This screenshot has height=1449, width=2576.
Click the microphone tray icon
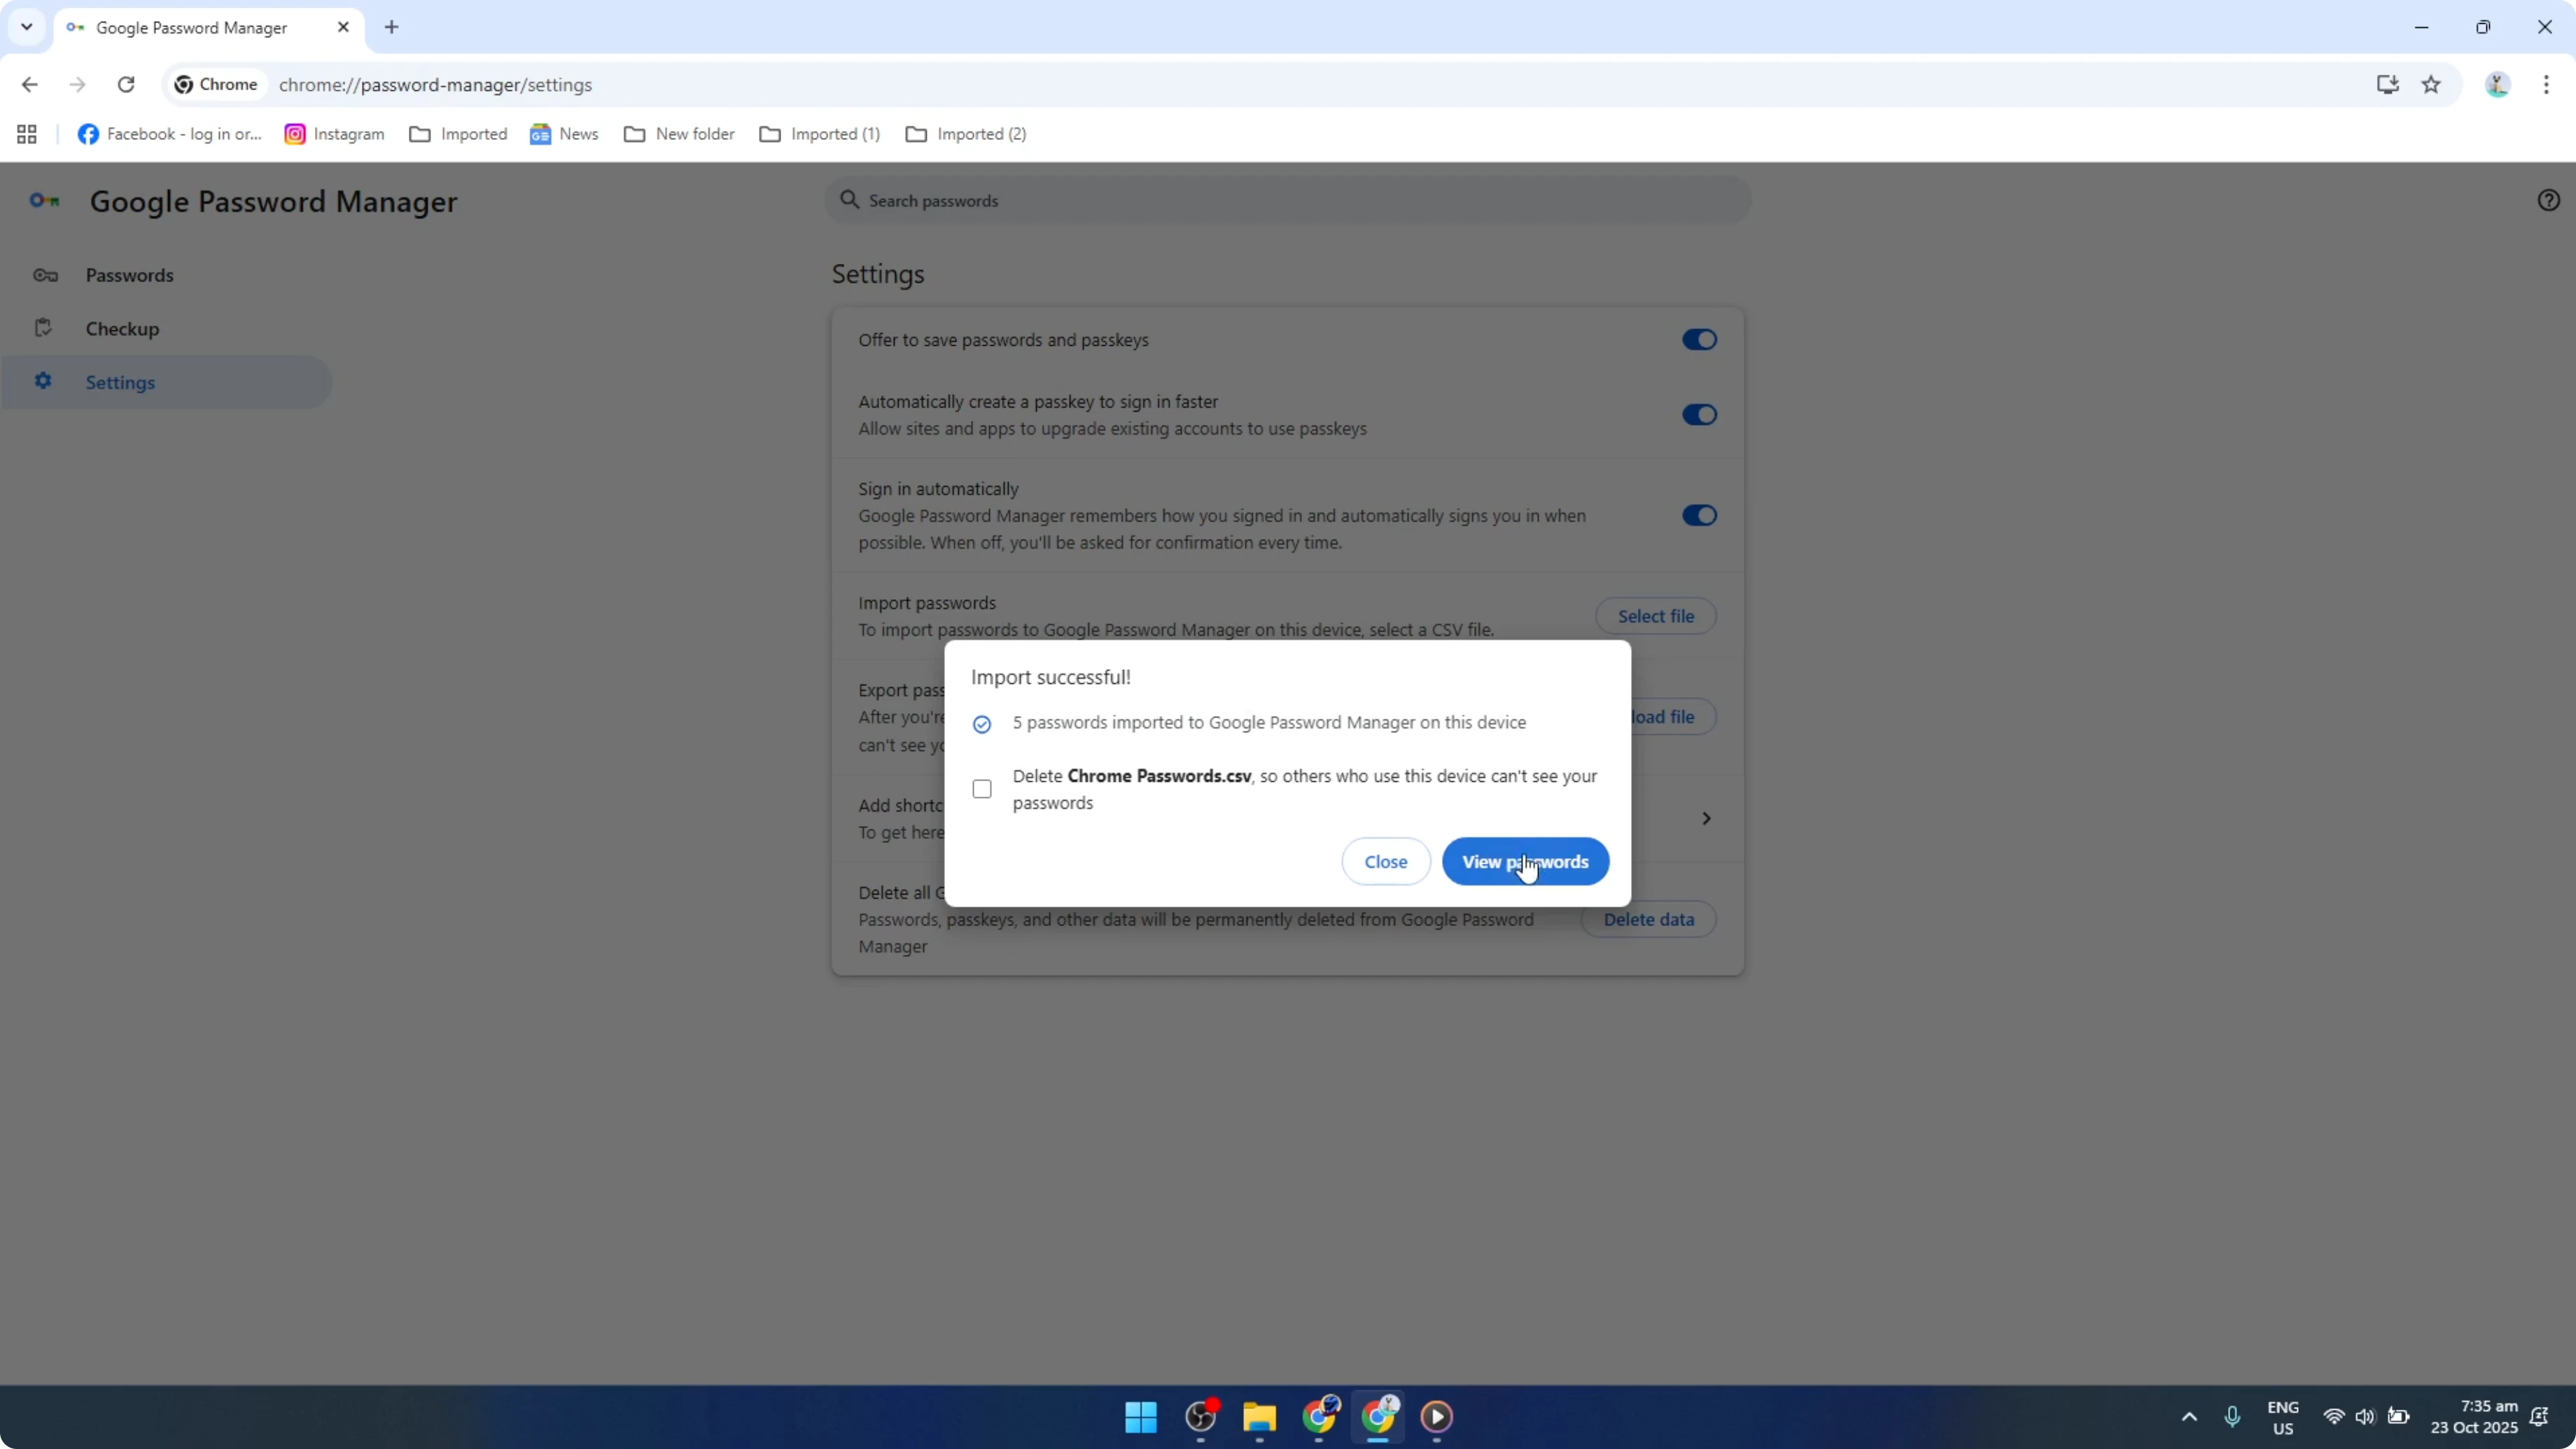(2232, 1416)
